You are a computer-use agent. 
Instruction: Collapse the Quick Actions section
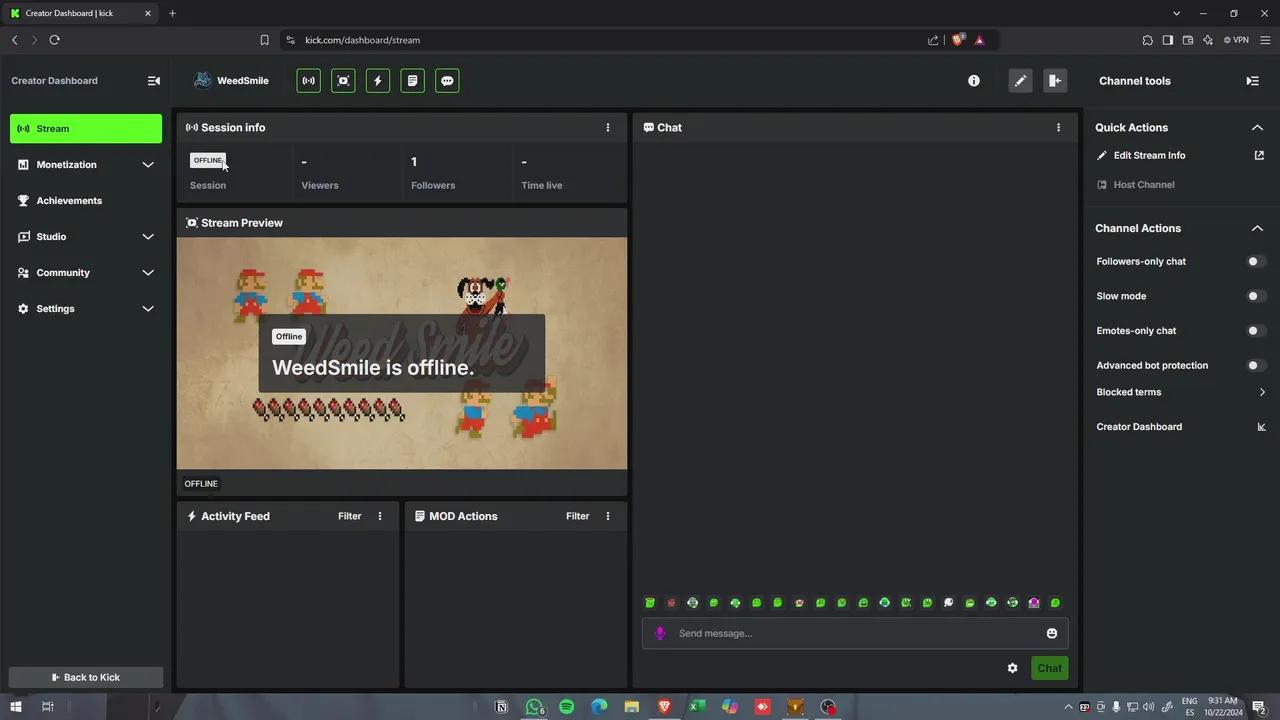(x=1257, y=128)
